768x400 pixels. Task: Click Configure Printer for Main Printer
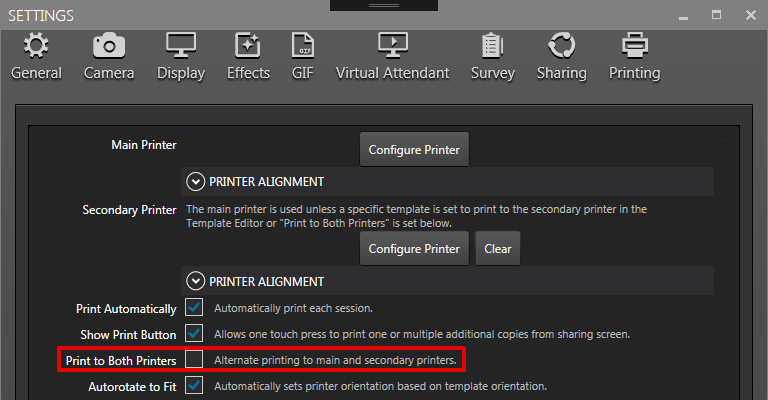(414, 149)
